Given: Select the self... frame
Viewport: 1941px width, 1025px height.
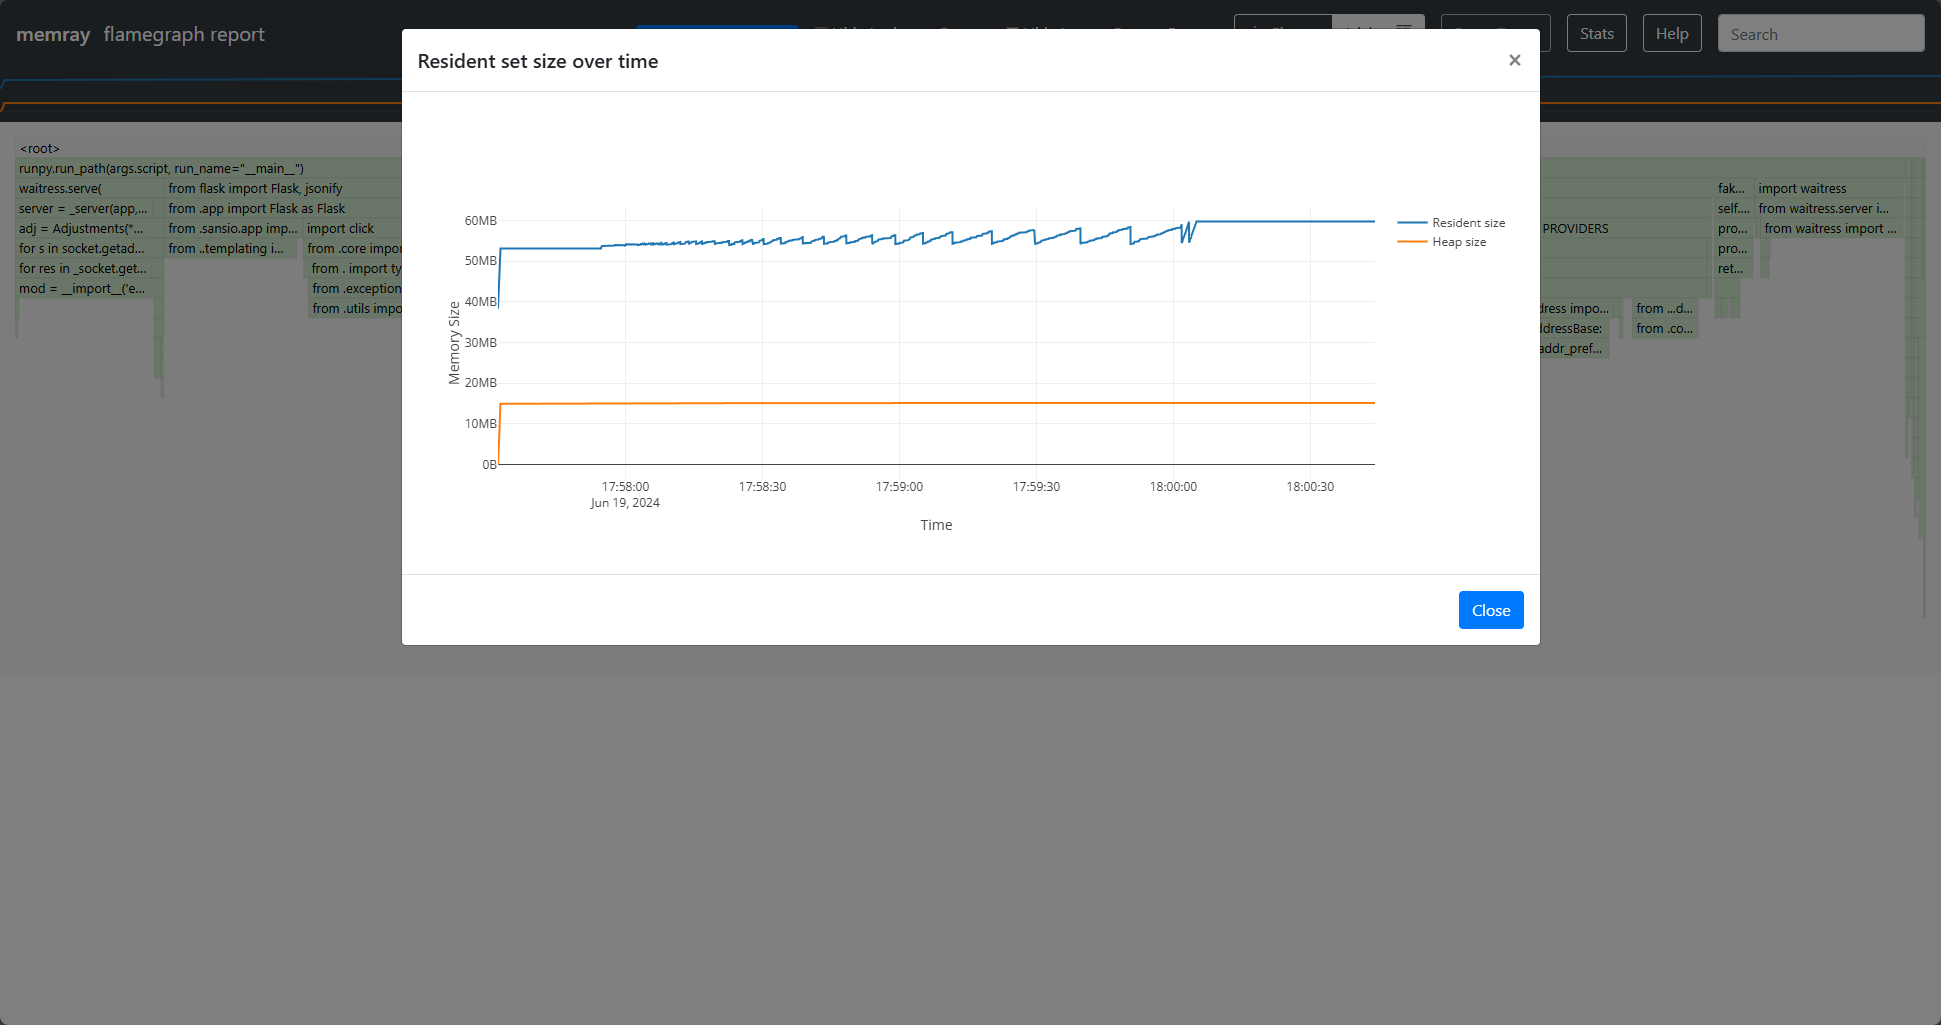Looking at the screenshot, I should (x=1733, y=209).
